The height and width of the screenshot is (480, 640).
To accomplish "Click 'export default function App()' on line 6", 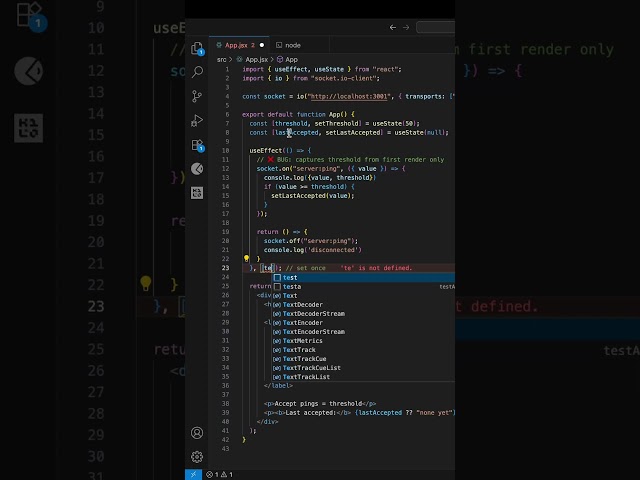I will pos(294,115).
